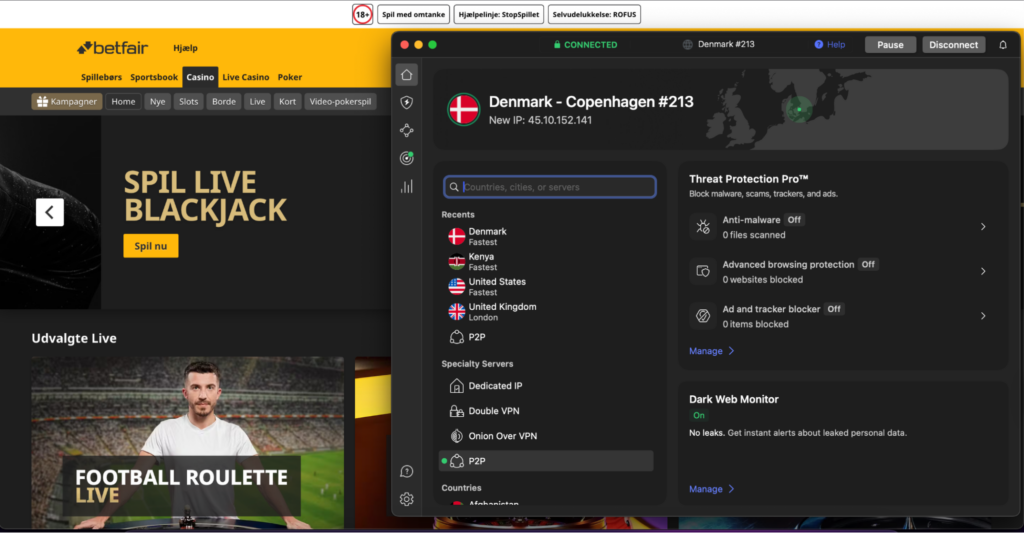Viewport: 1024px width, 533px height.
Task: Click search magnifier icon in server field
Action: click(x=454, y=187)
